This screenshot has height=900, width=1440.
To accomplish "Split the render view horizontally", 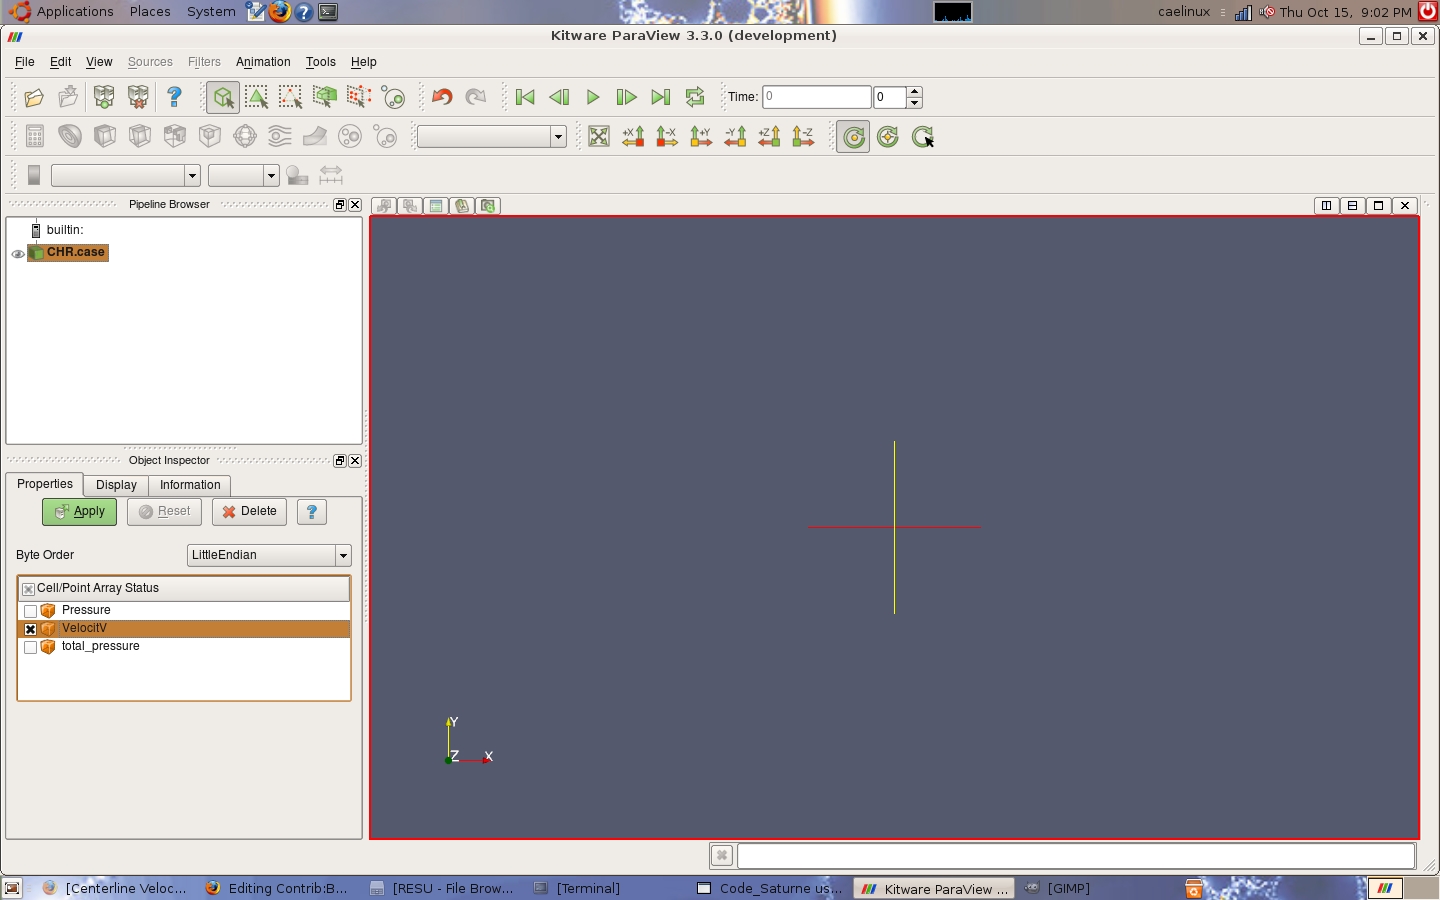I will point(1326,206).
